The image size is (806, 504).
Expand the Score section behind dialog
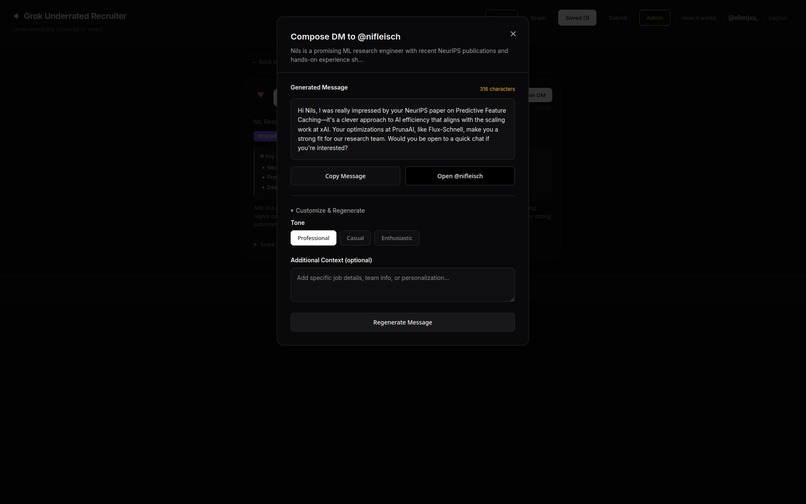(264, 244)
